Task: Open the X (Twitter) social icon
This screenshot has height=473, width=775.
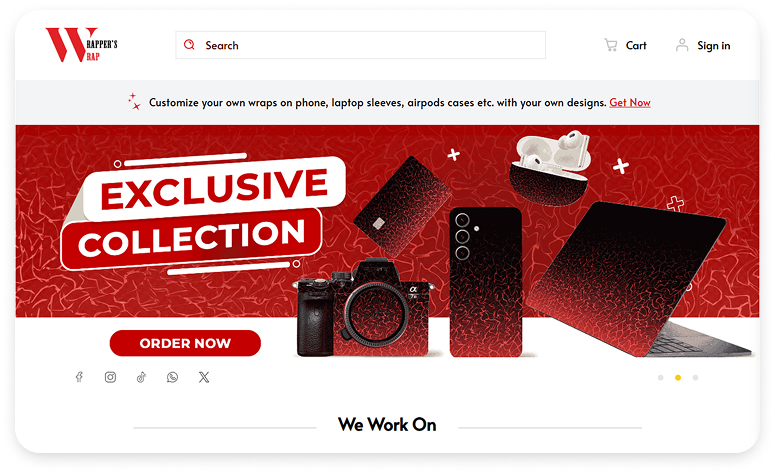Action: tap(204, 377)
